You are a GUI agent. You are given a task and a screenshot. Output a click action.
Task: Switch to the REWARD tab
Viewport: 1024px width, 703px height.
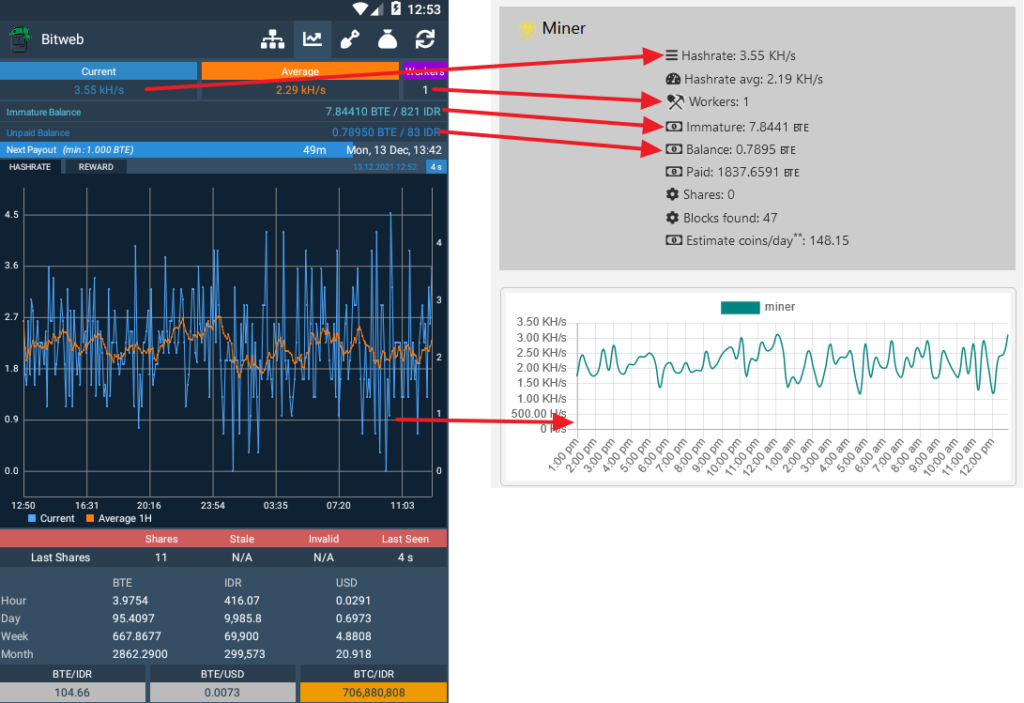(96, 167)
